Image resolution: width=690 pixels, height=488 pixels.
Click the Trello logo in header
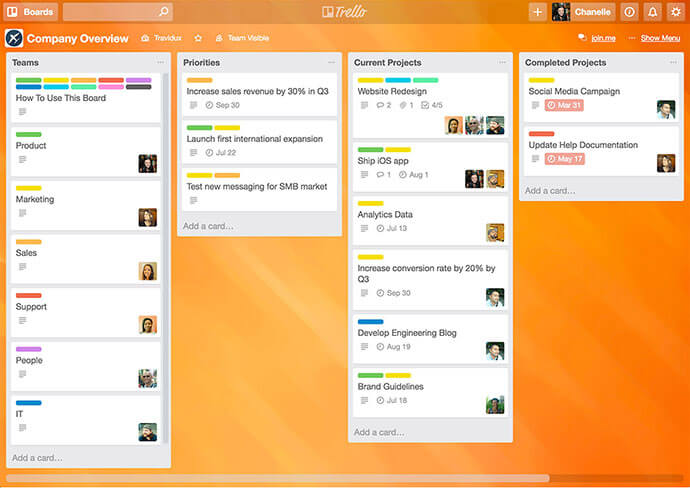[345, 12]
